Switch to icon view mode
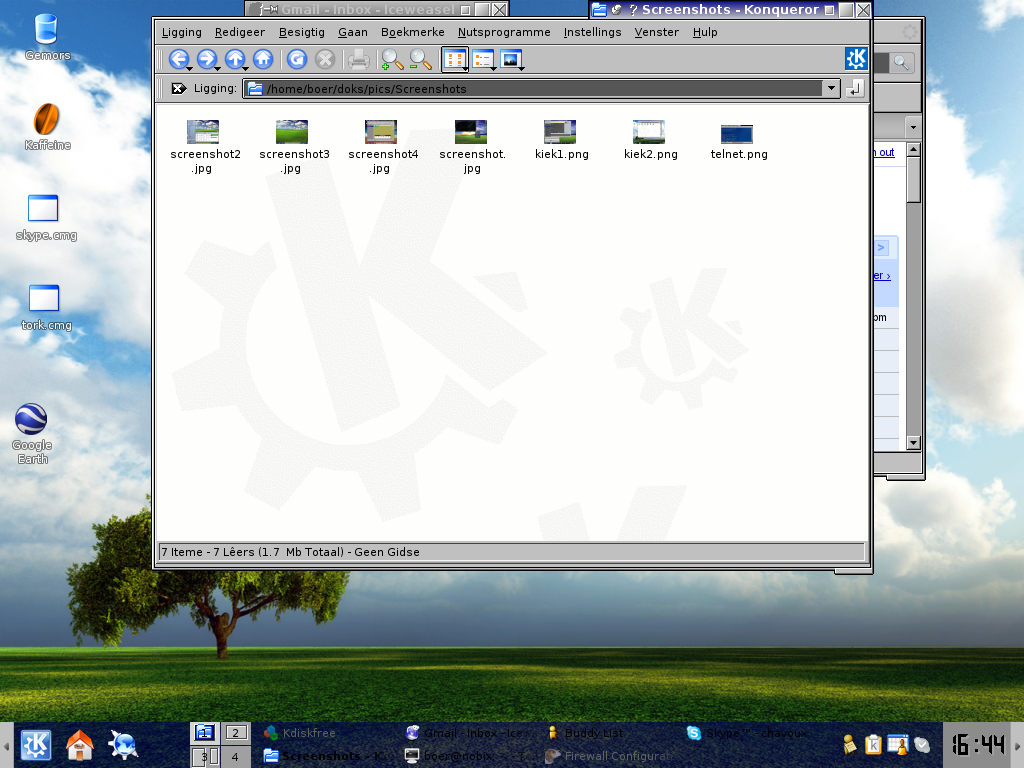The width and height of the screenshot is (1024, 768). [454, 60]
